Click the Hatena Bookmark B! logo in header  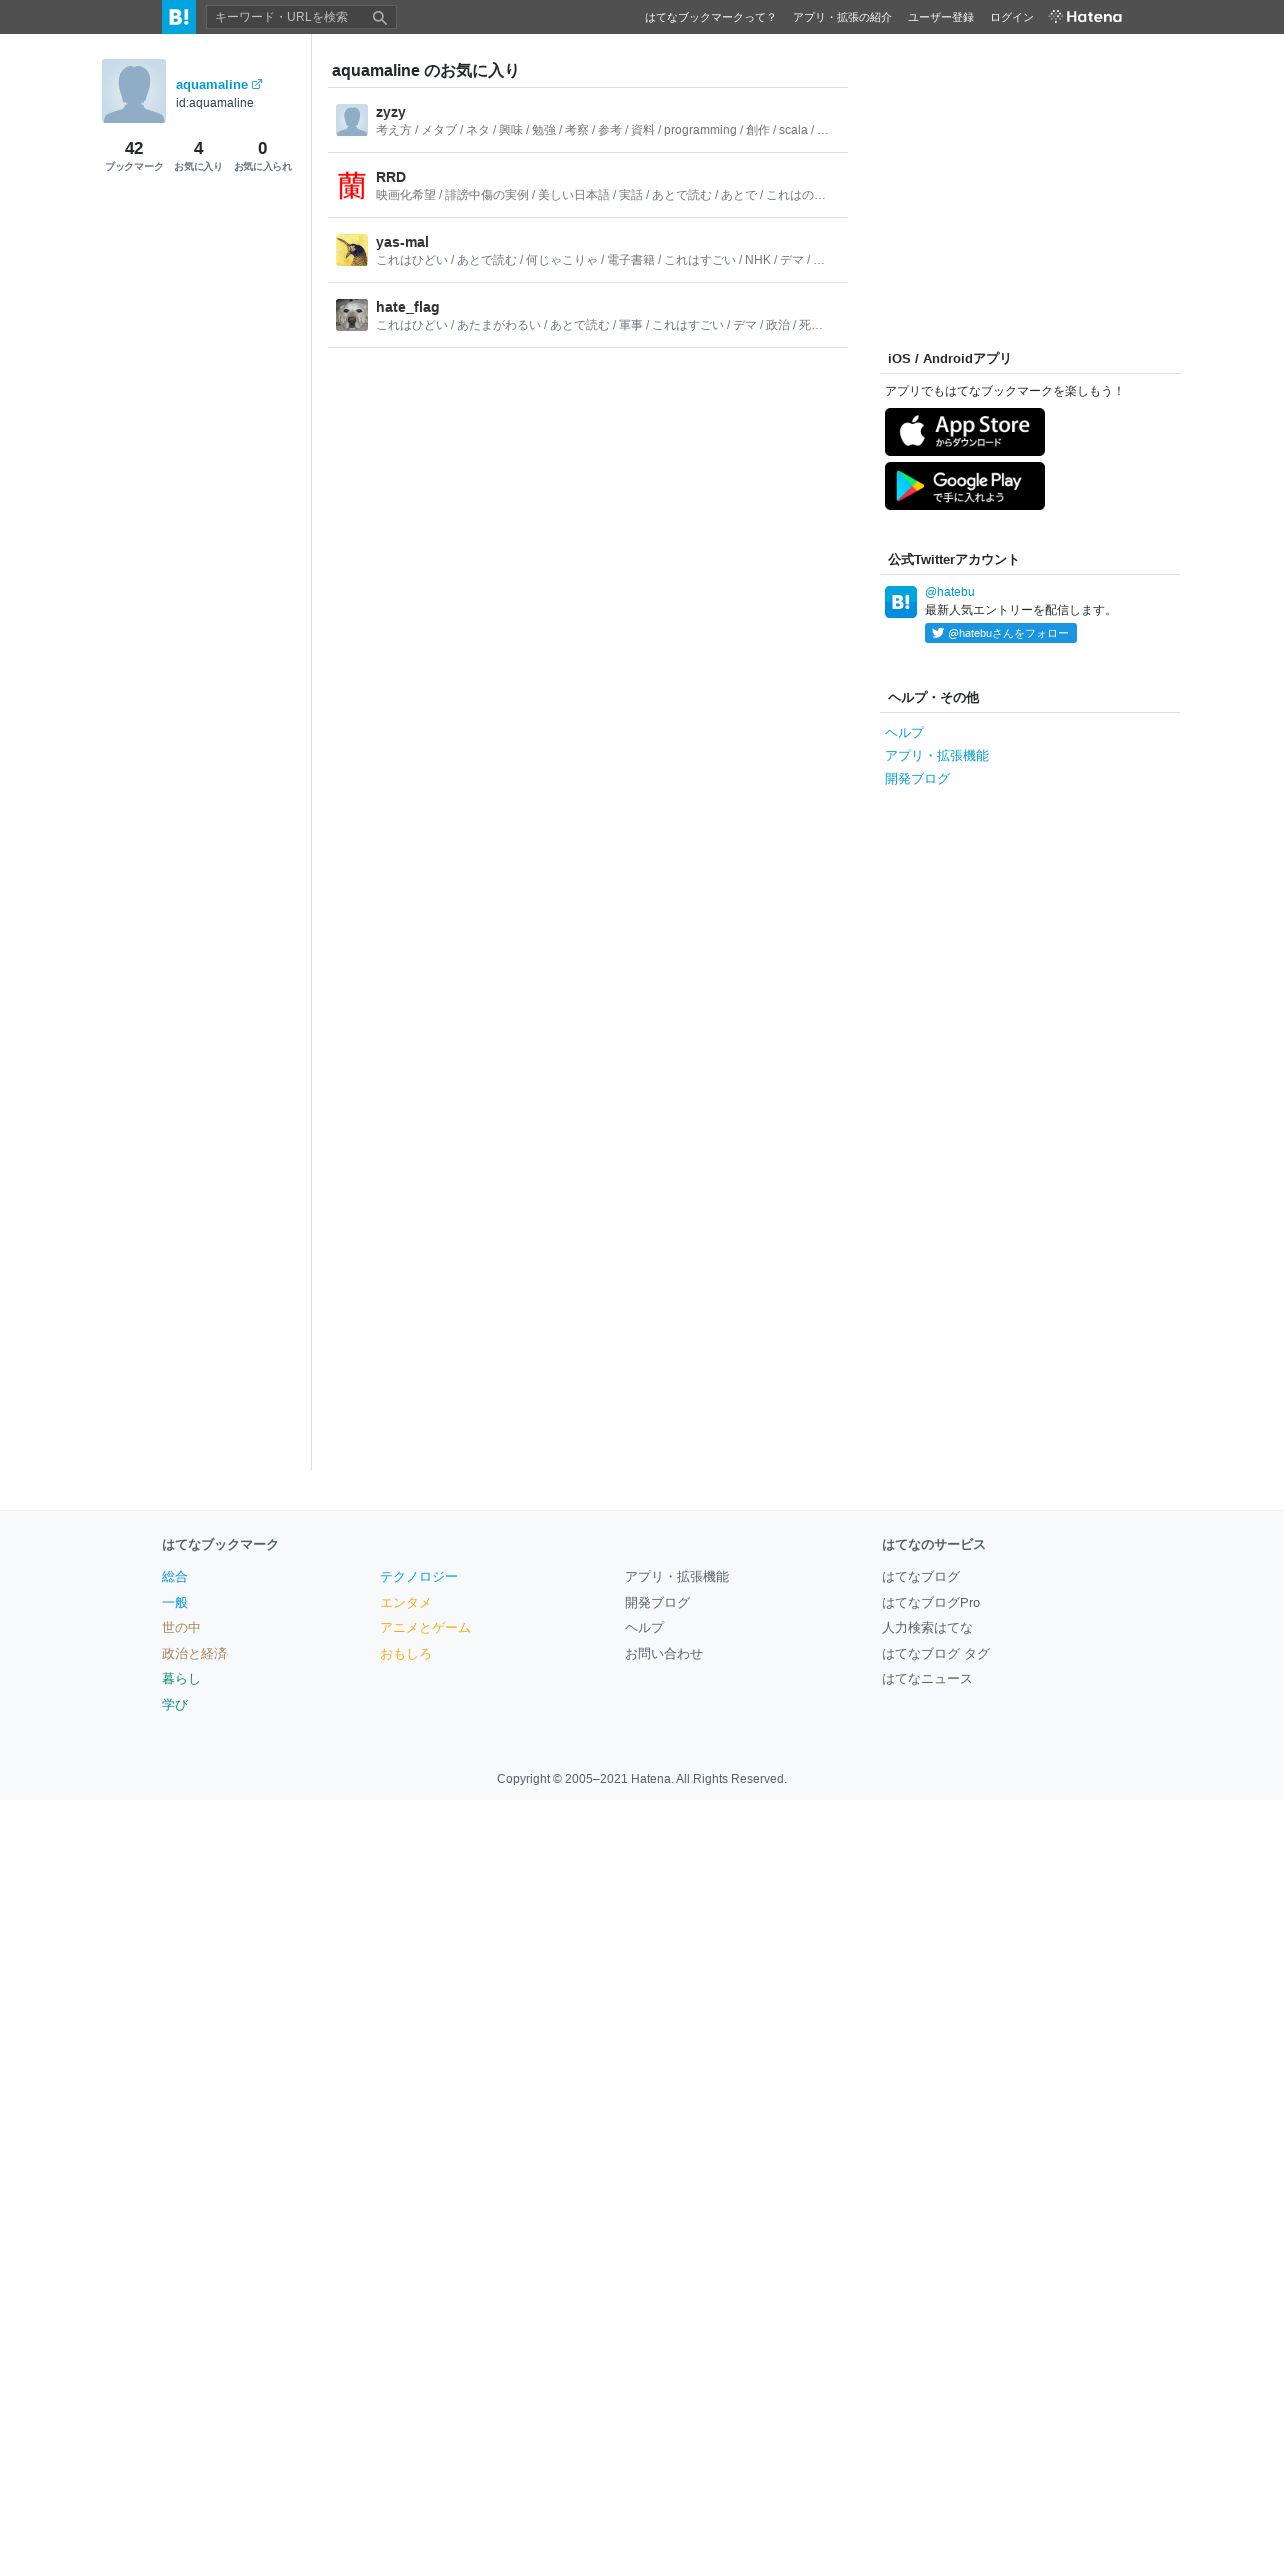pyautogui.click(x=179, y=17)
